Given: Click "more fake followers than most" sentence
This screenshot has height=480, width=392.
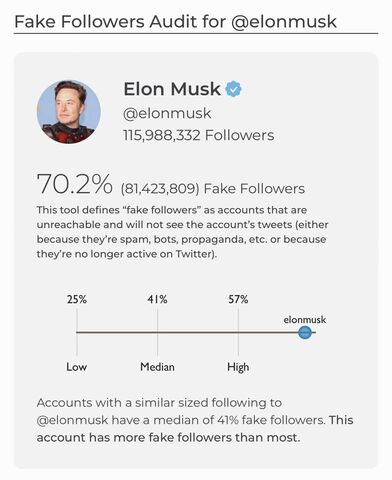Looking at the screenshot, I should [x=168, y=437].
